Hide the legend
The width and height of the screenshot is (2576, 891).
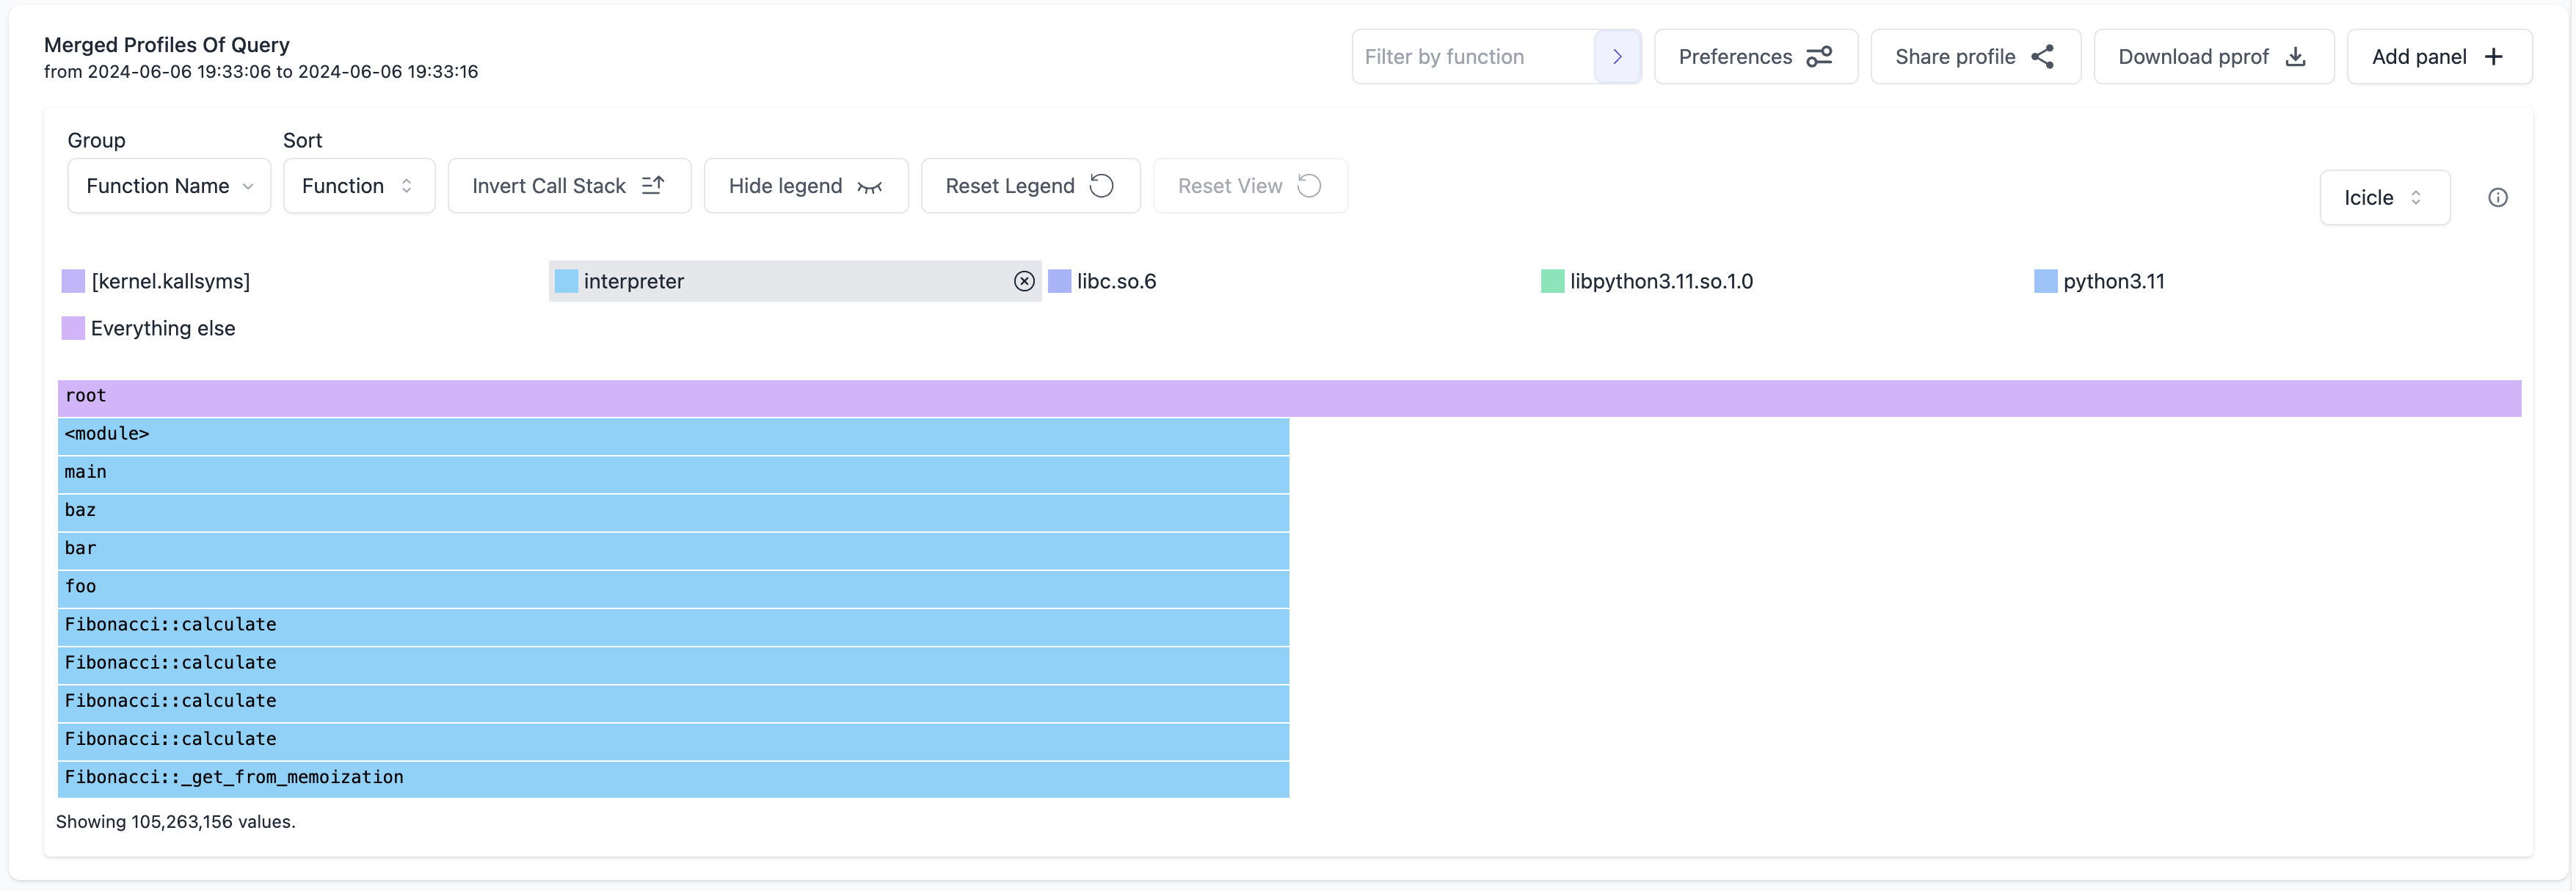pyautogui.click(x=805, y=186)
